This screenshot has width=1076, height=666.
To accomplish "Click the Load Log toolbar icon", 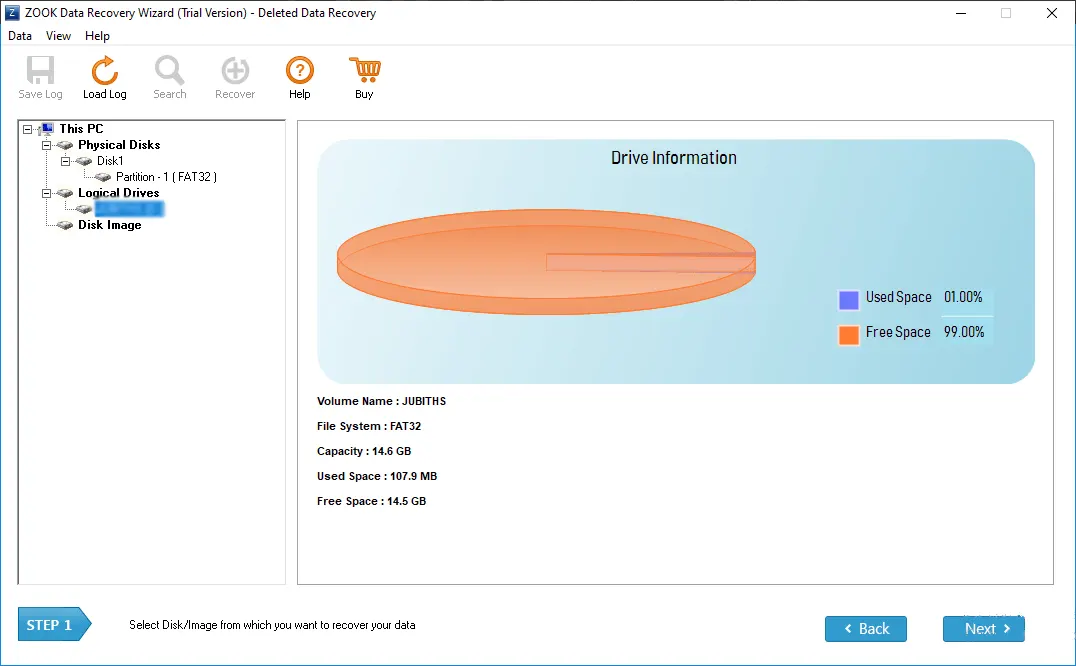I will click(104, 70).
